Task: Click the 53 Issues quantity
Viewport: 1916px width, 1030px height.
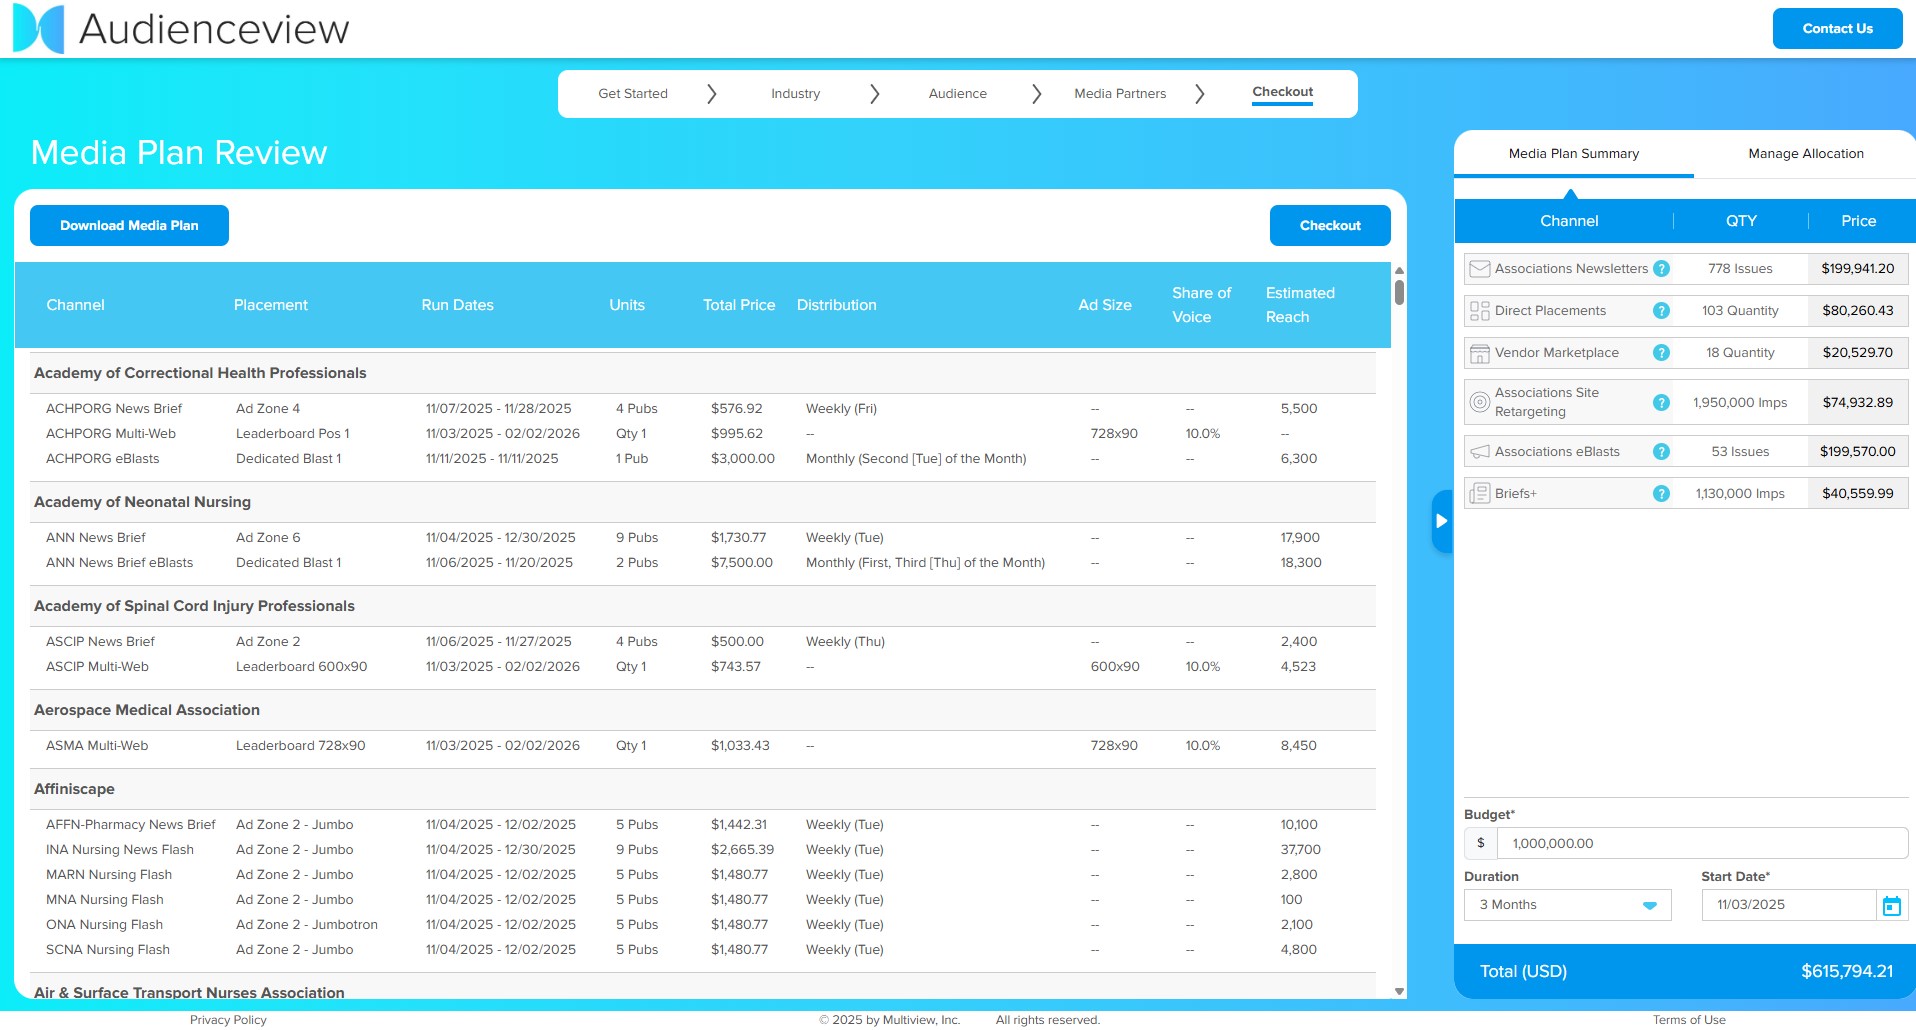Action: [x=1740, y=452]
